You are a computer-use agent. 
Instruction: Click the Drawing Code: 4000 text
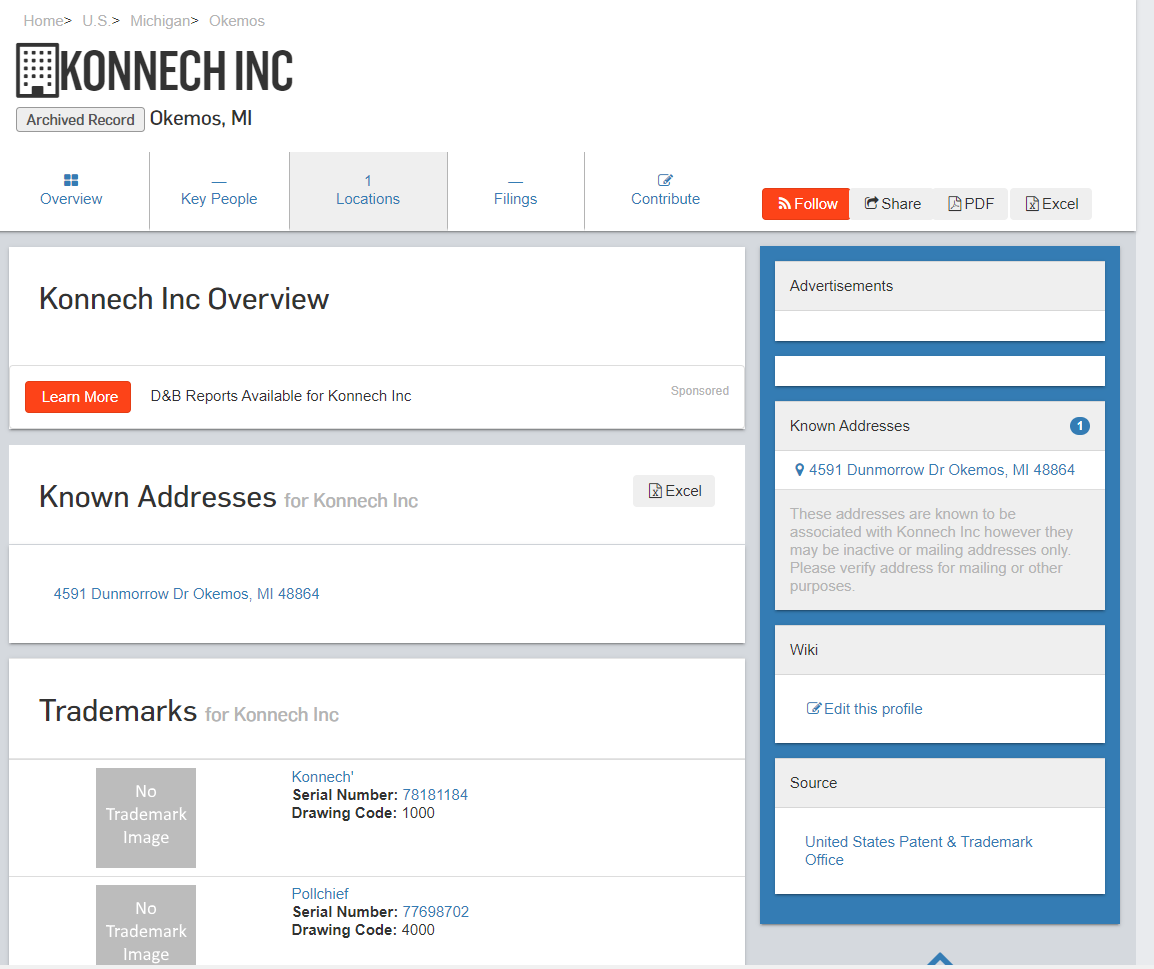point(364,930)
